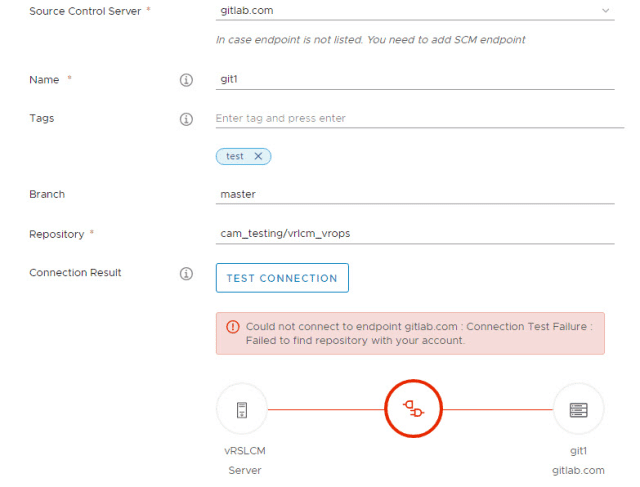Click the 'git1 gitlab.com' label under diagram
The image size is (640, 487).
[x=579, y=460]
